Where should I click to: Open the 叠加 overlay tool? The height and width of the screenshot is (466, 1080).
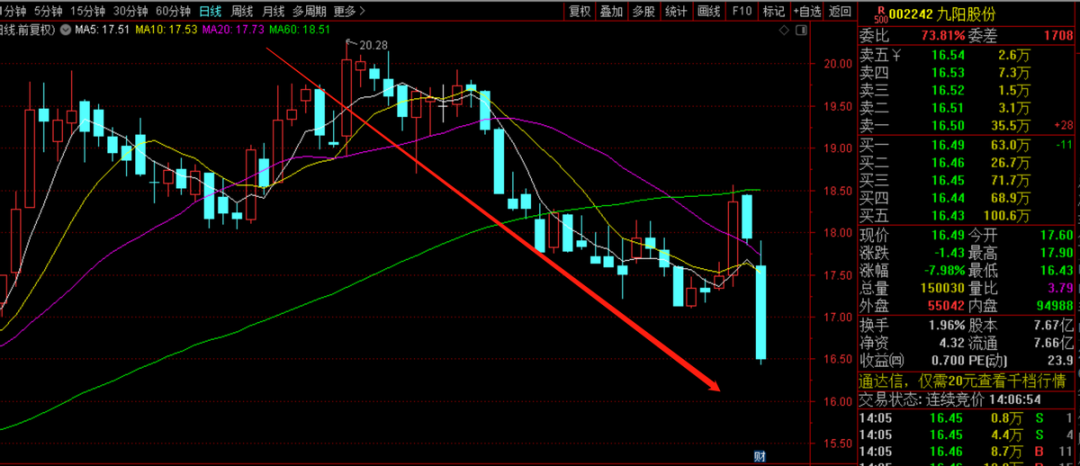click(612, 11)
